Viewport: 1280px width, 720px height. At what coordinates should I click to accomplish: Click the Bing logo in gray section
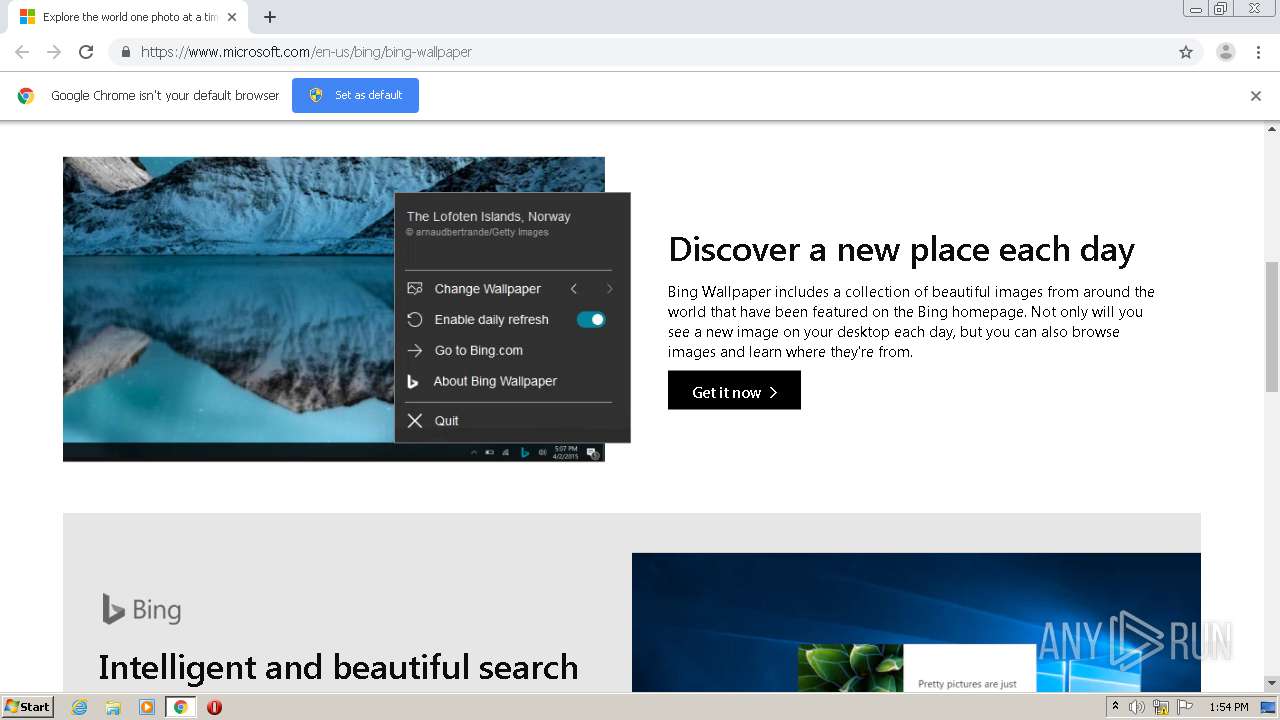[x=141, y=609]
